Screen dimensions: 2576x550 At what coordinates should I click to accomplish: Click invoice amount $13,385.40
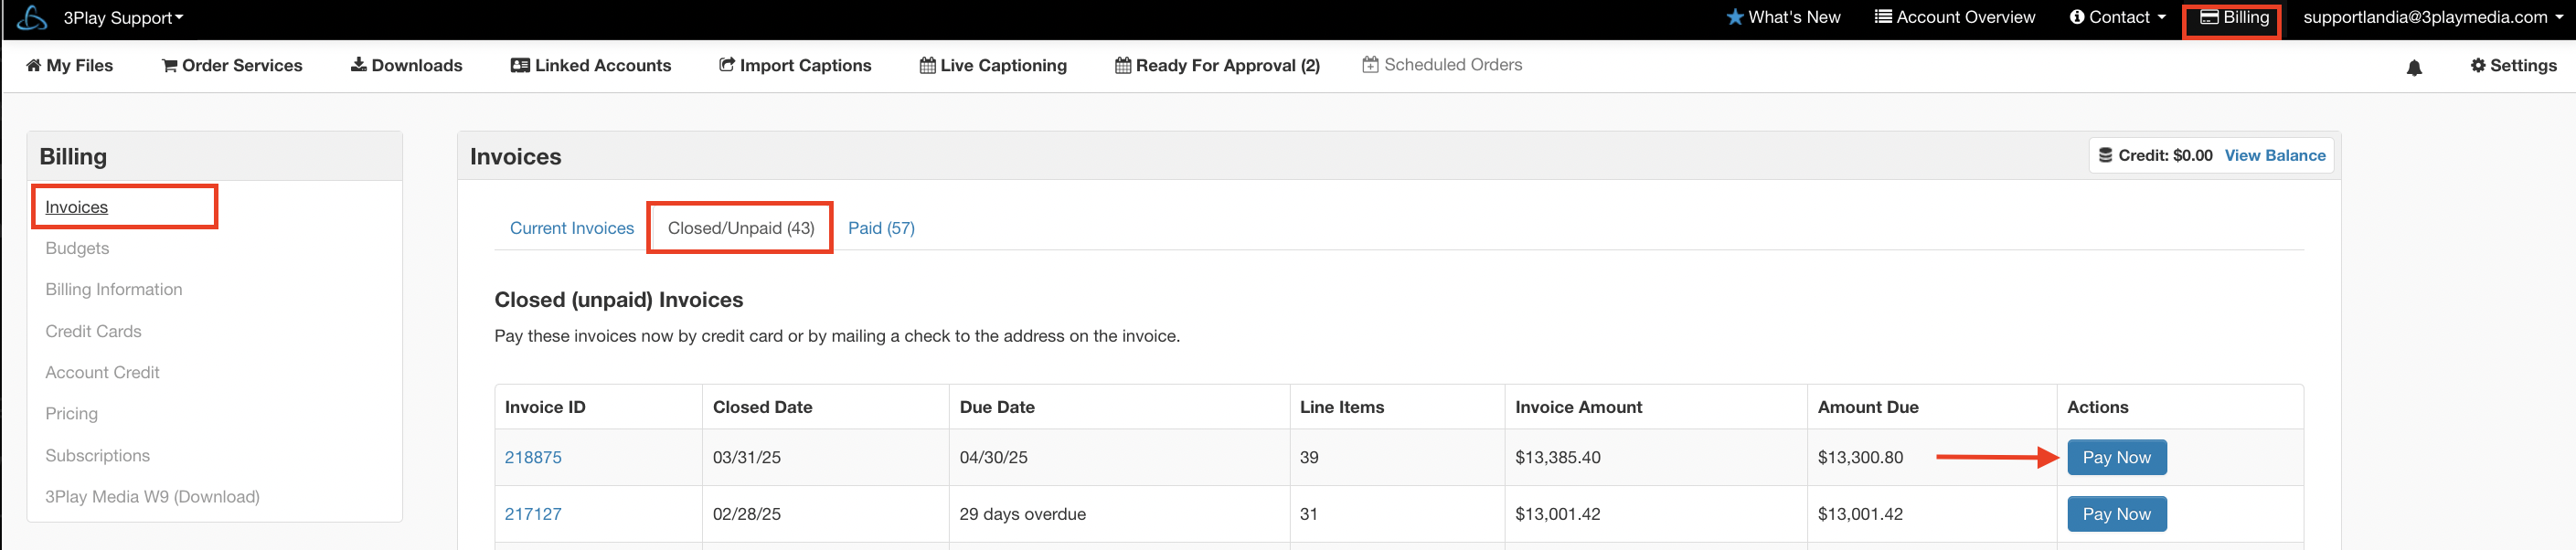tap(1558, 457)
